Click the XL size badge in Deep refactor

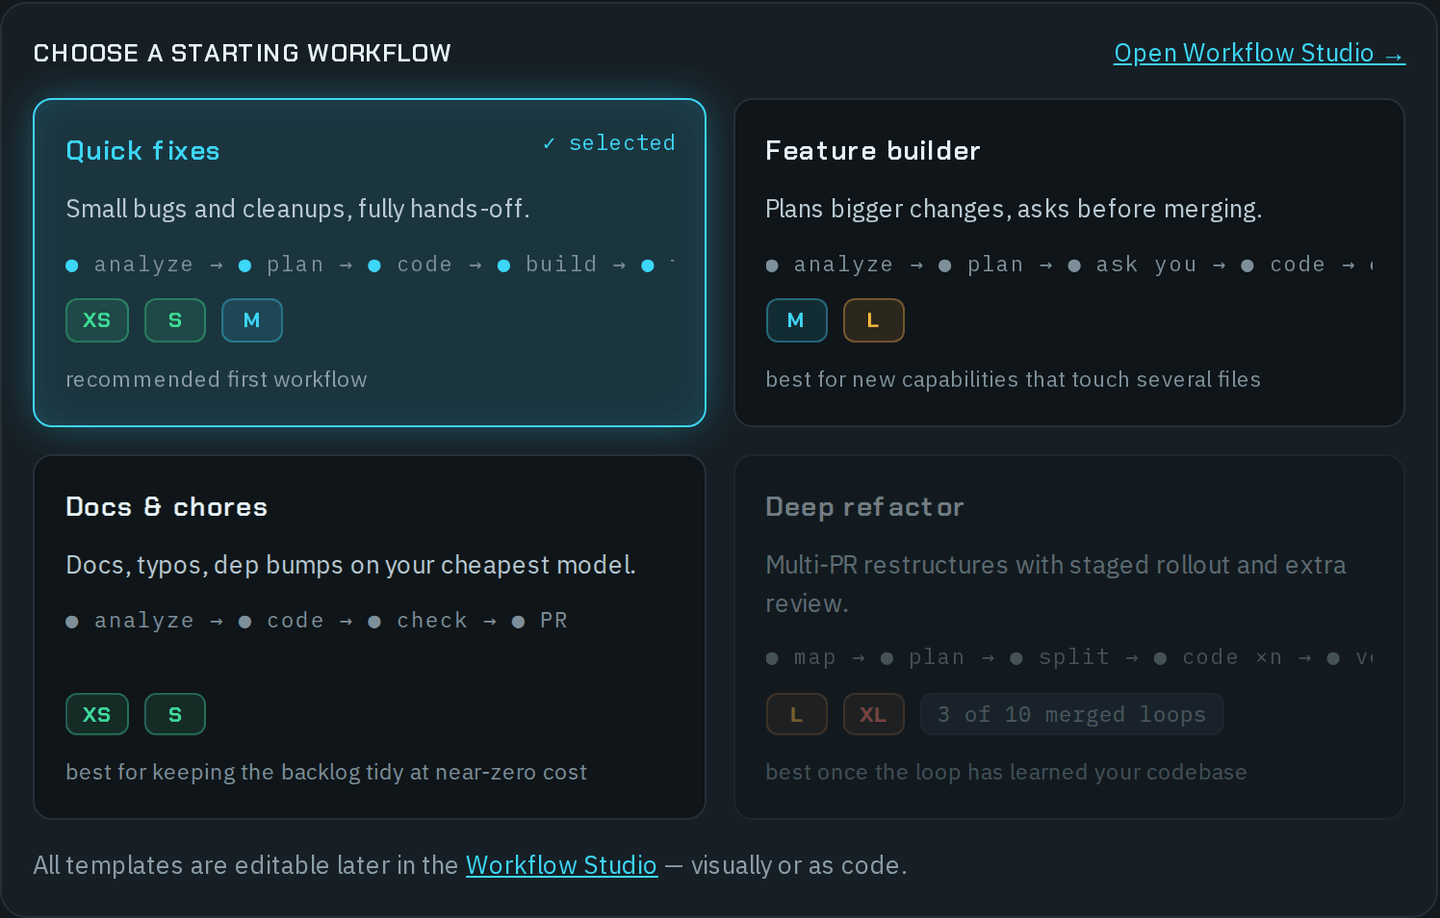[x=873, y=714]
